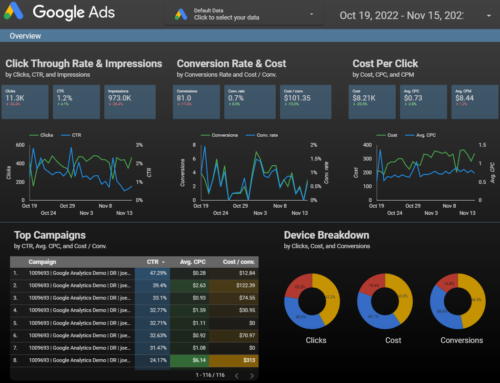Click the Cost / conv. $101.35 scorecard
The height and width of the screenshot is (383, 500).
click(x=306, y=102)
